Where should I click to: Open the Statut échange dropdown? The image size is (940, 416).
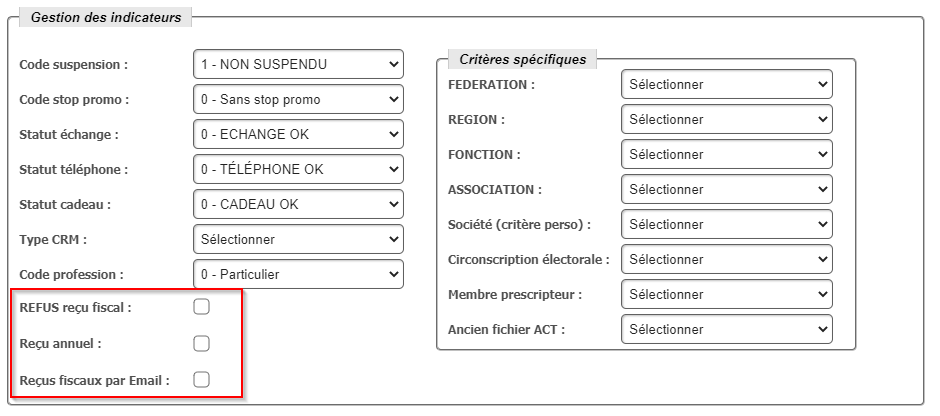click(x=298, y=134)
